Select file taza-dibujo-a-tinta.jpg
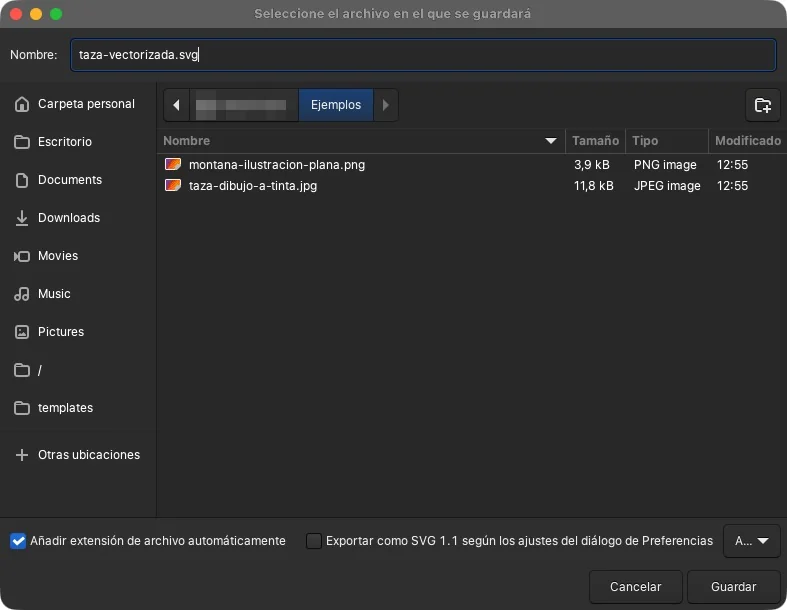The width and height of the screenshot is (787, 610). [x=252, y=186]
